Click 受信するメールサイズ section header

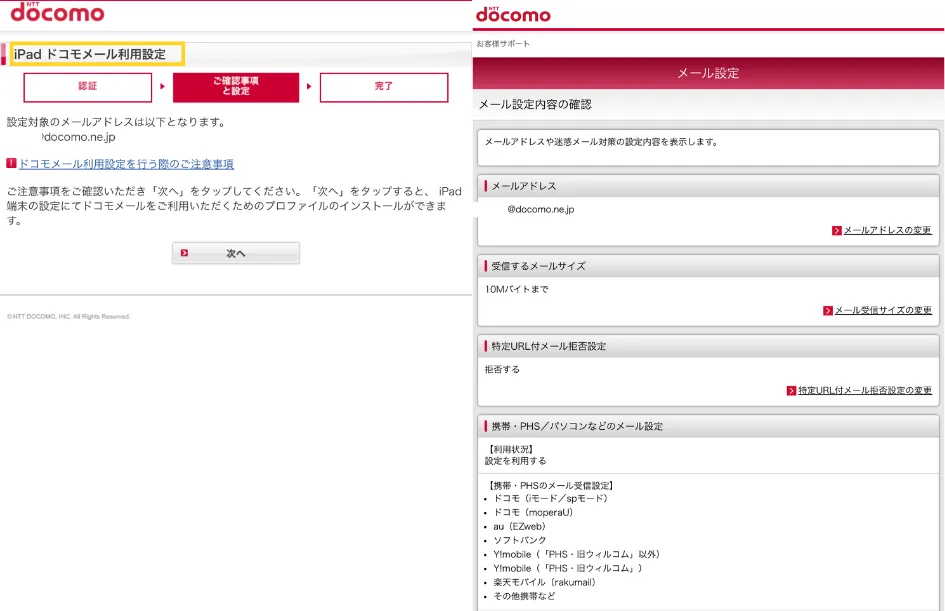tap(708, 266)
